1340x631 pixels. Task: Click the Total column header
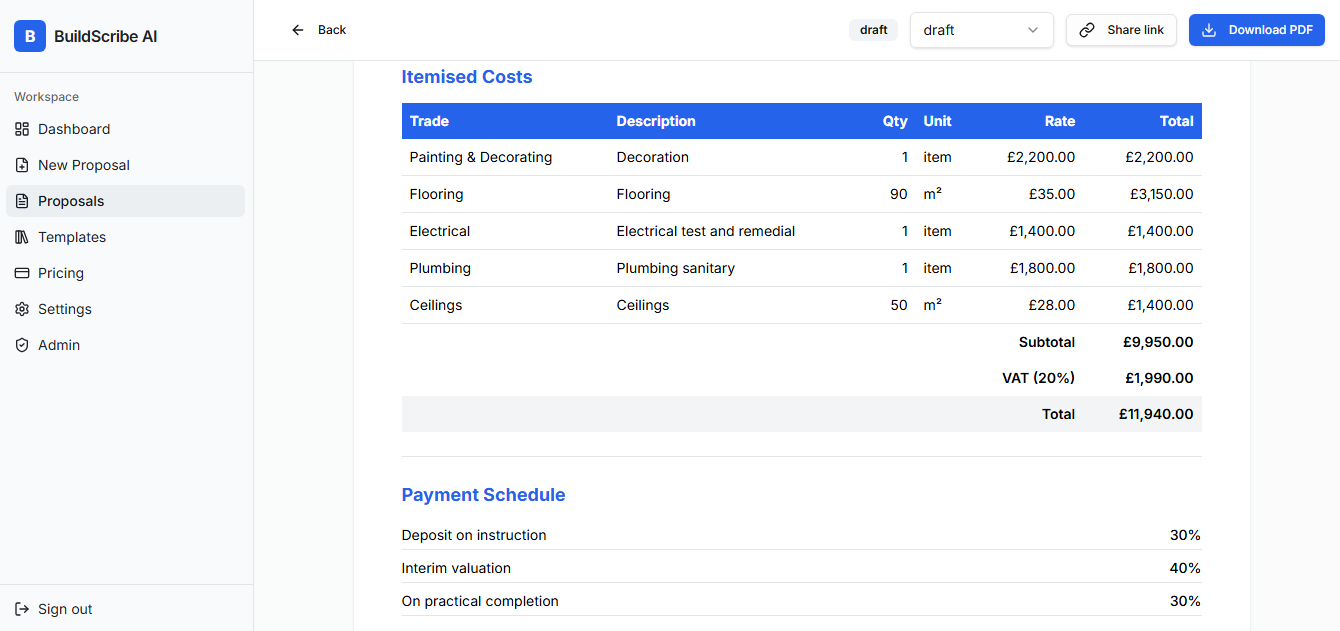click(1177, 121)
